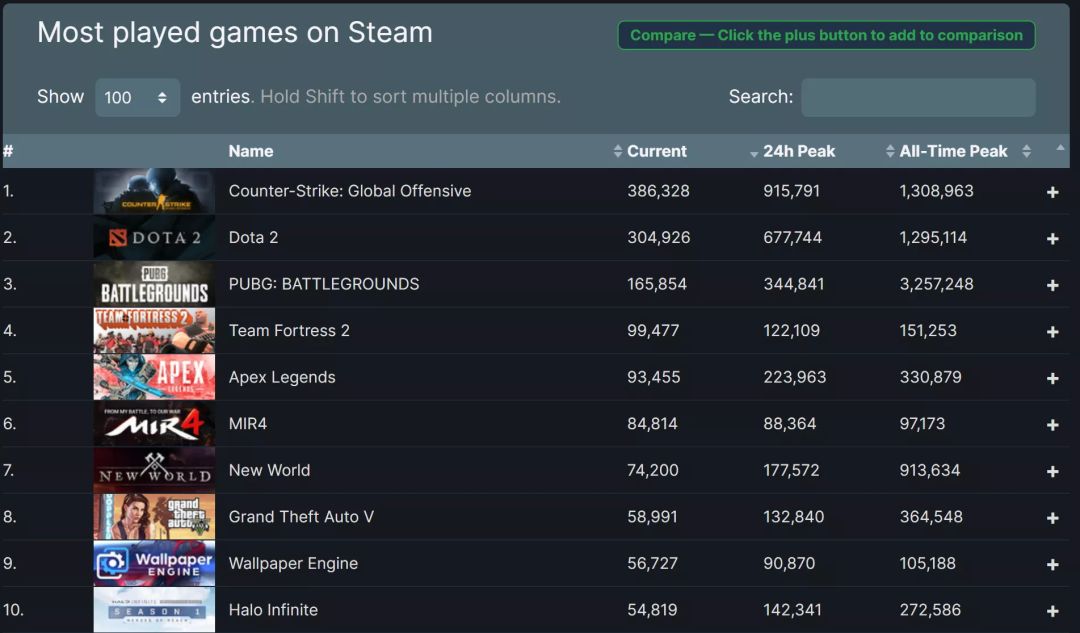Screen dimensions: 1080x633
Task: Sort by the Name column header
Action: pos(251,151)
